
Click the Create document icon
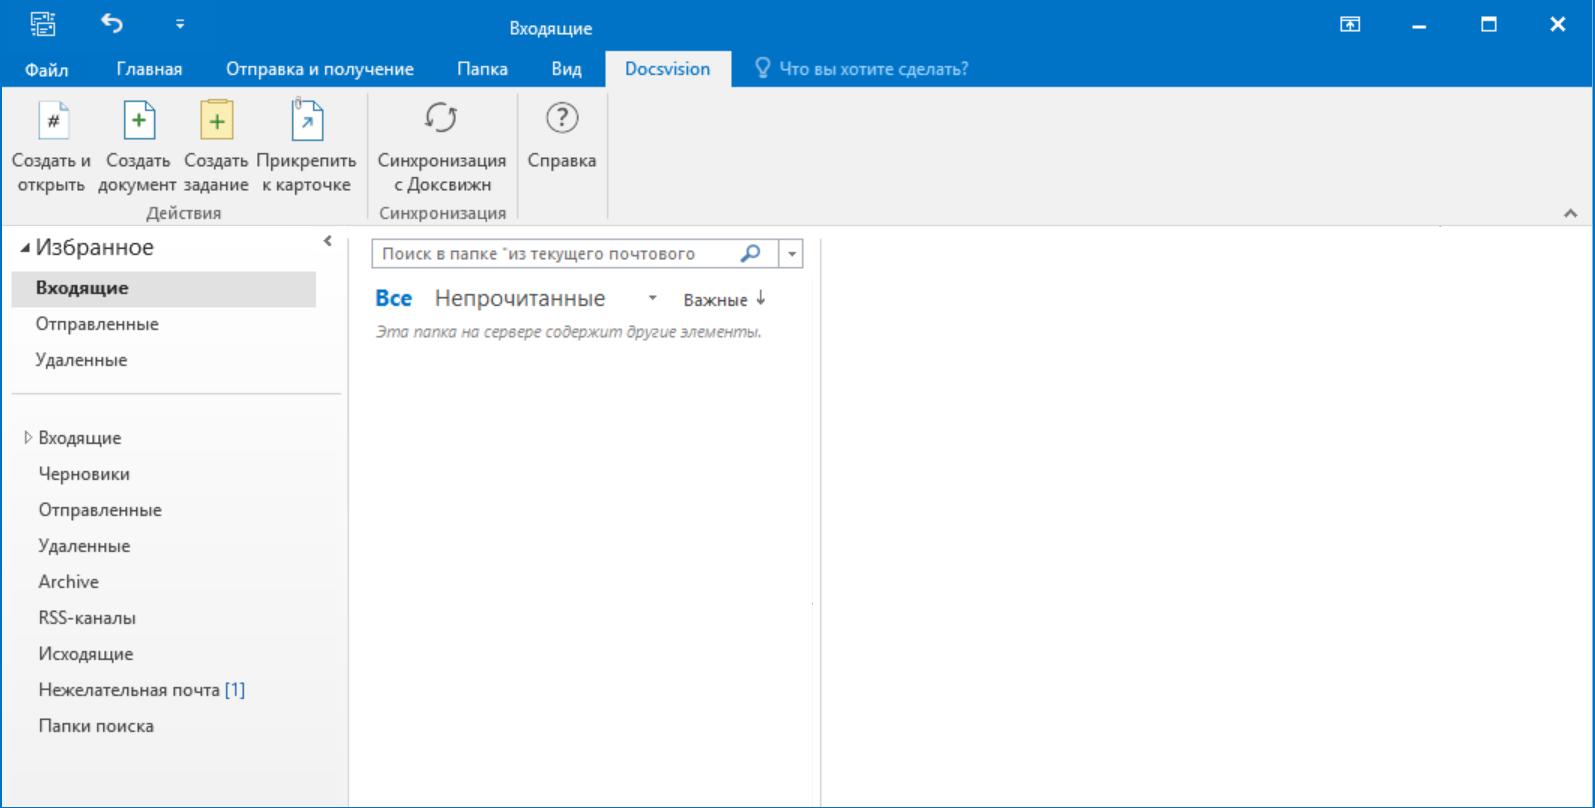[138, 121]
